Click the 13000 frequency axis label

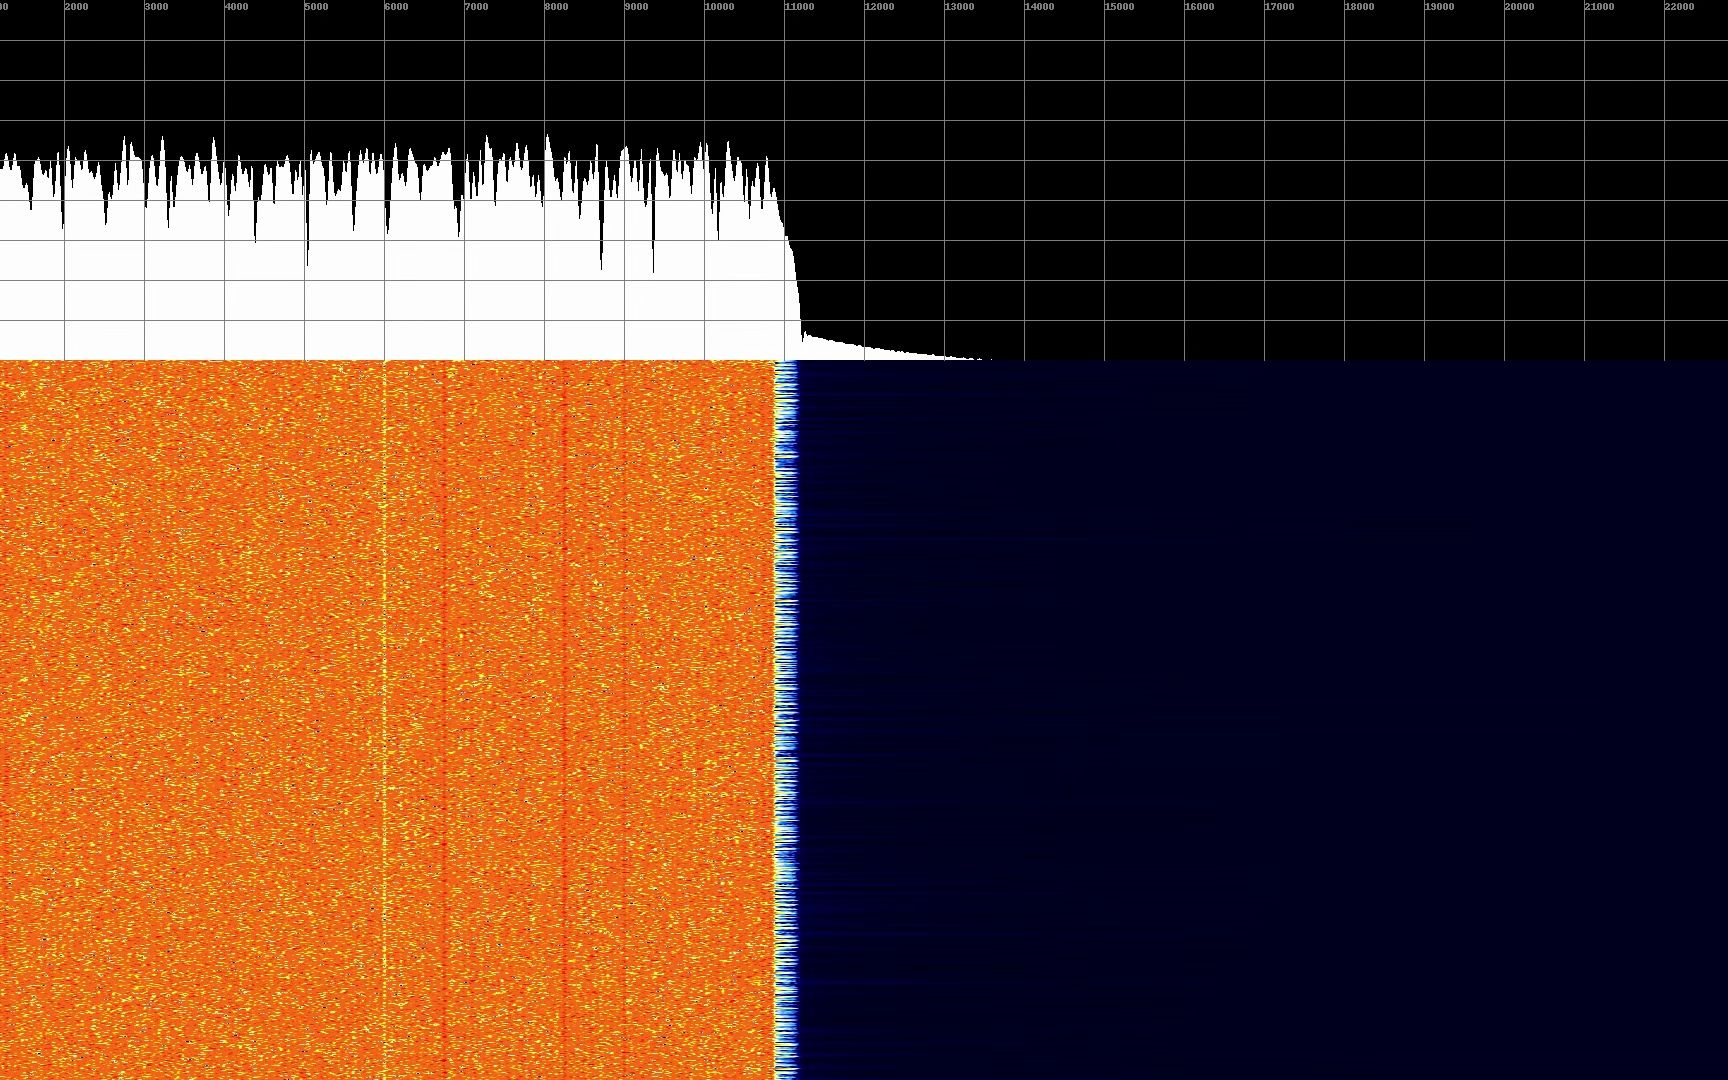click(x=960, y=7)
